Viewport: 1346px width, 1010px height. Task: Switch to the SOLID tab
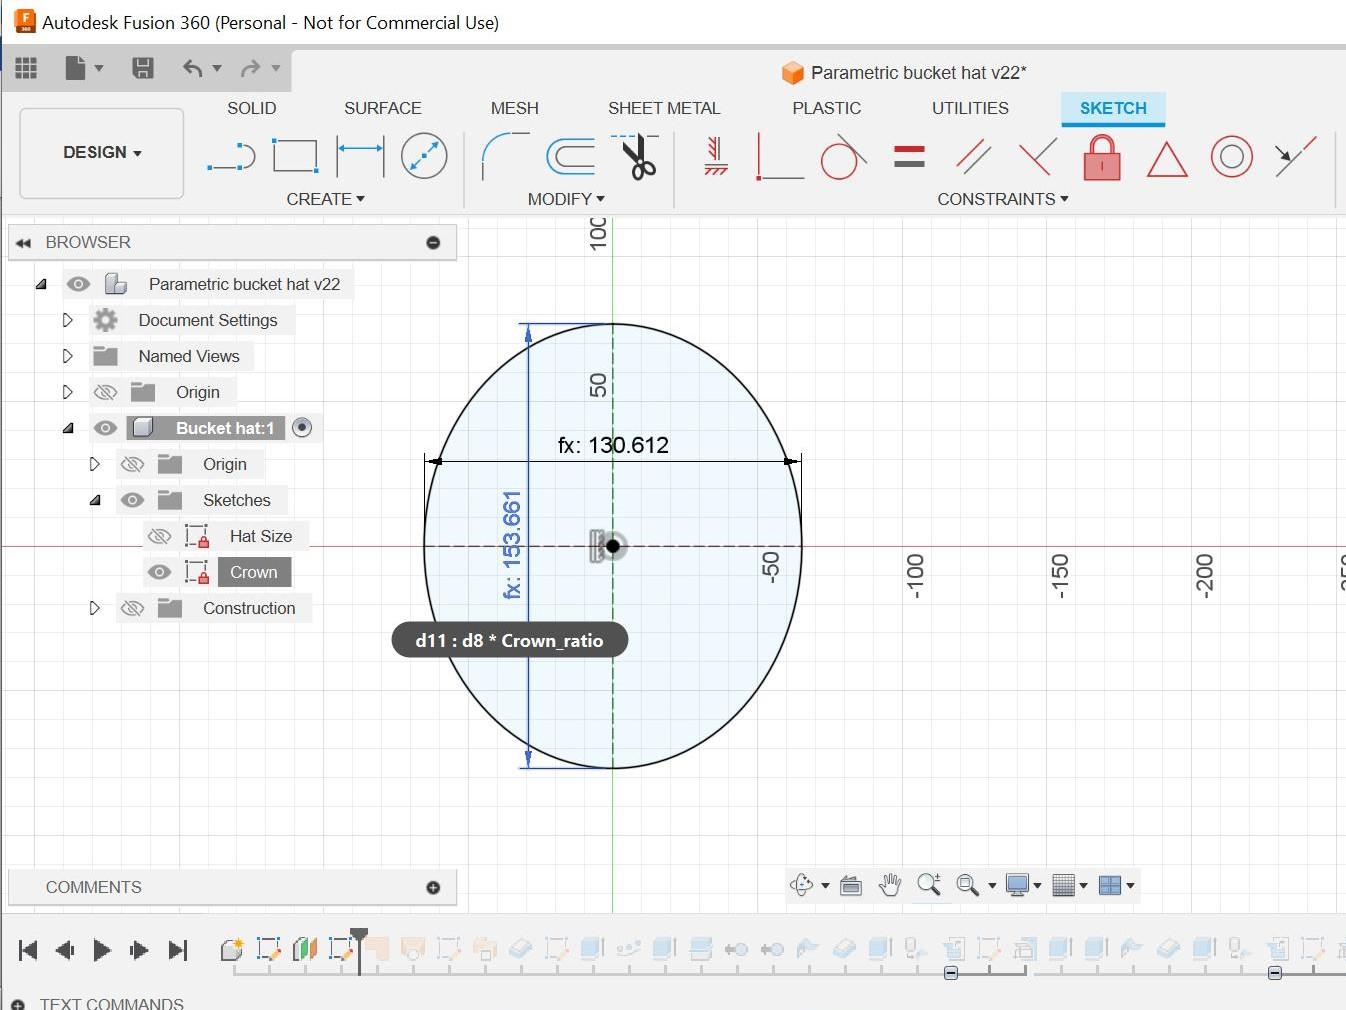pos(252,108)
